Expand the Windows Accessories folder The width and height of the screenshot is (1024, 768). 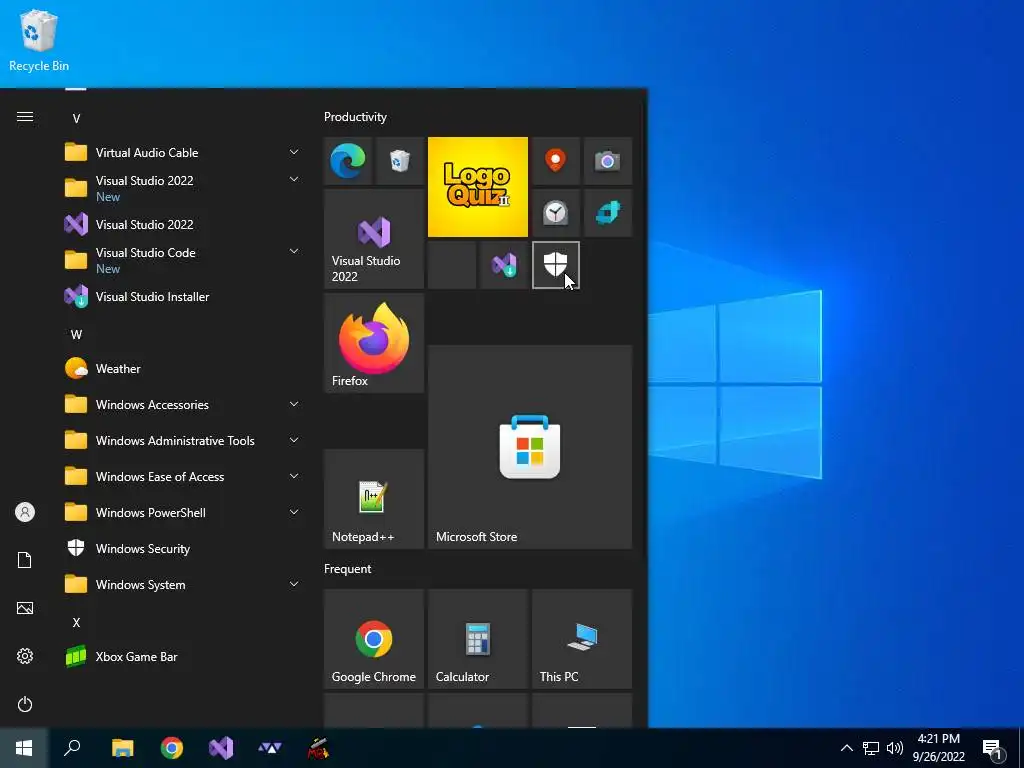click(x=183, y=404)
